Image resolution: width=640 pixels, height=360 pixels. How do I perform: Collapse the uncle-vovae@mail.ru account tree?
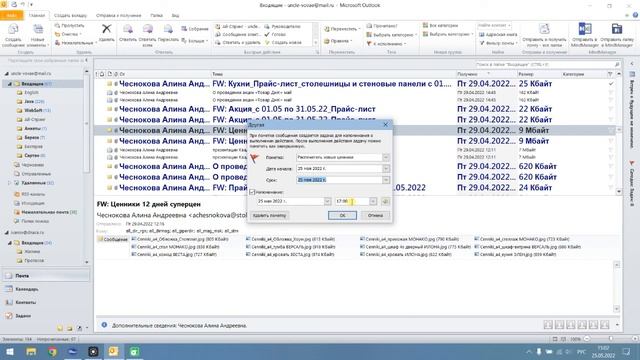click(7, 73)
